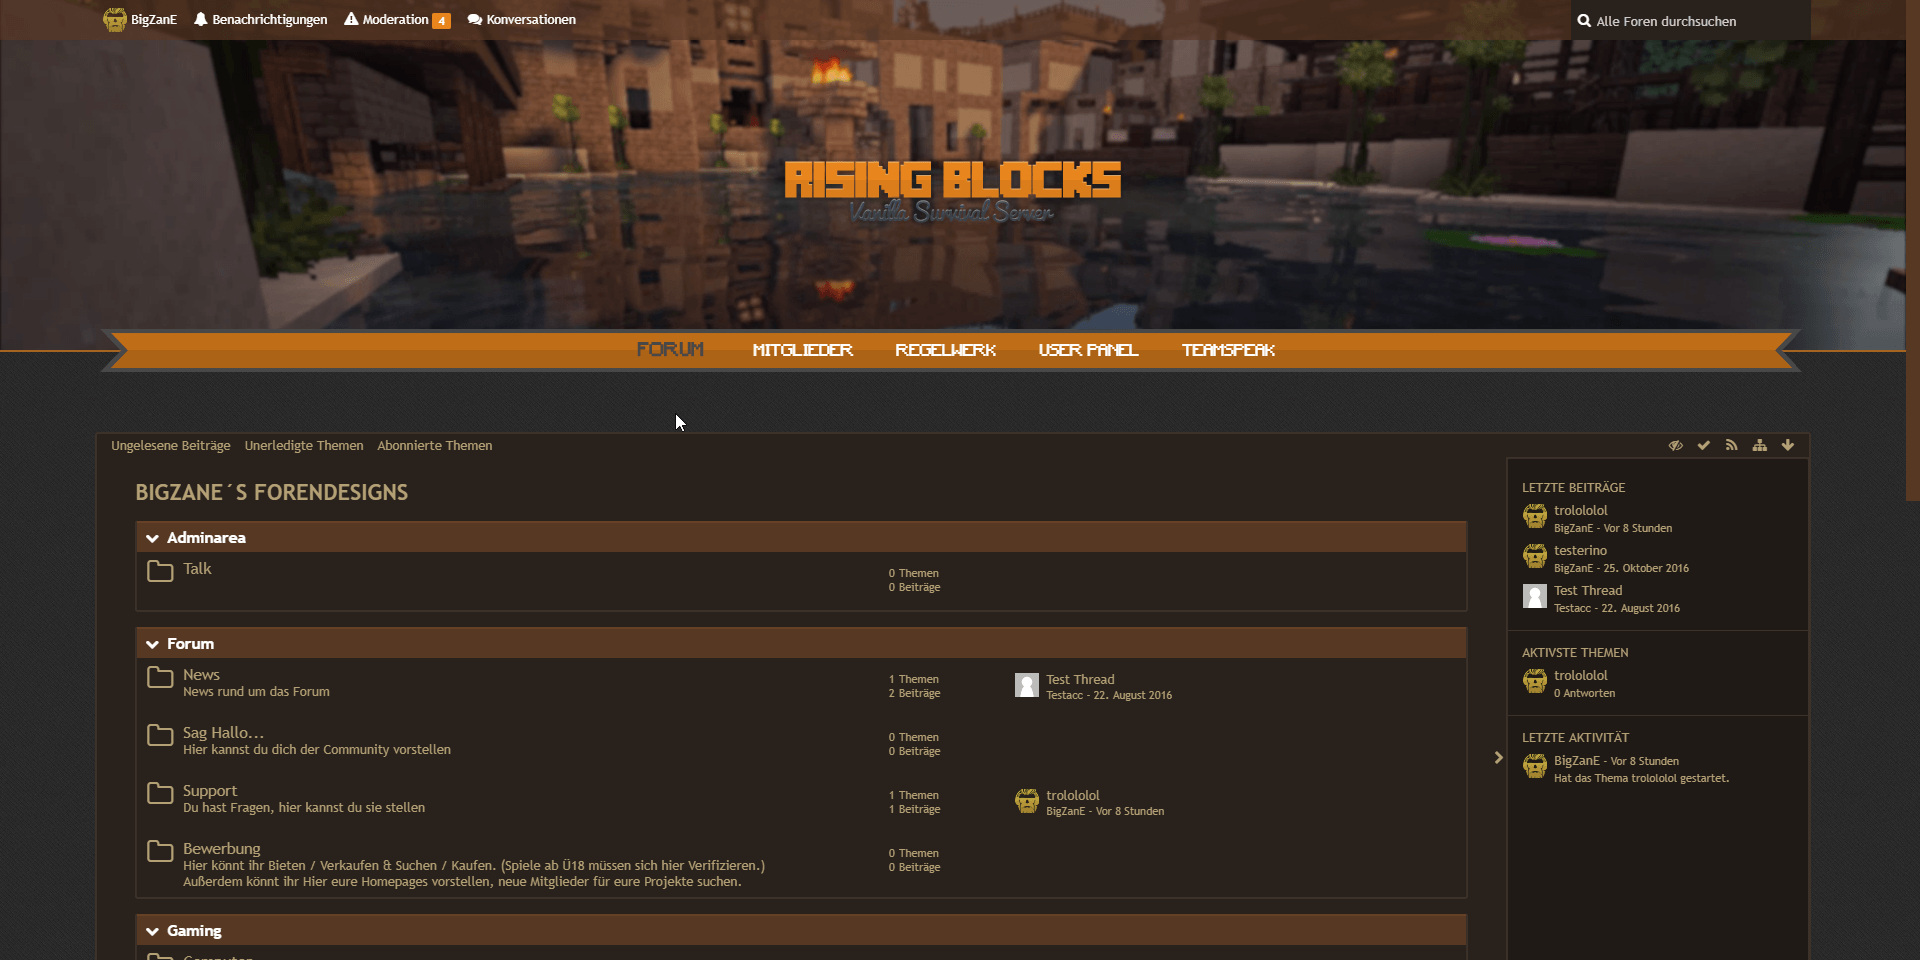Click avatar in Letzte Aktivität box
1920x960 pixels.
click(x=1535, y=766)
